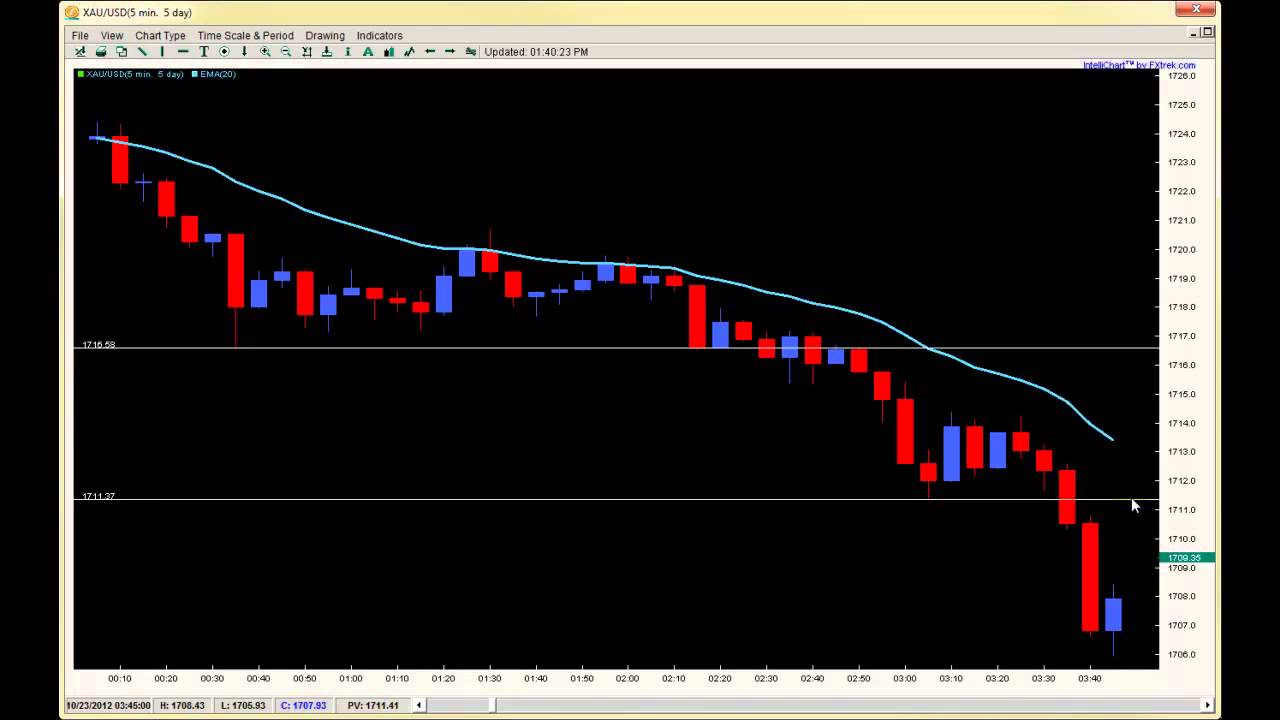Click the date 10/23/2012 03:45:00 status field

pos(108,705)
